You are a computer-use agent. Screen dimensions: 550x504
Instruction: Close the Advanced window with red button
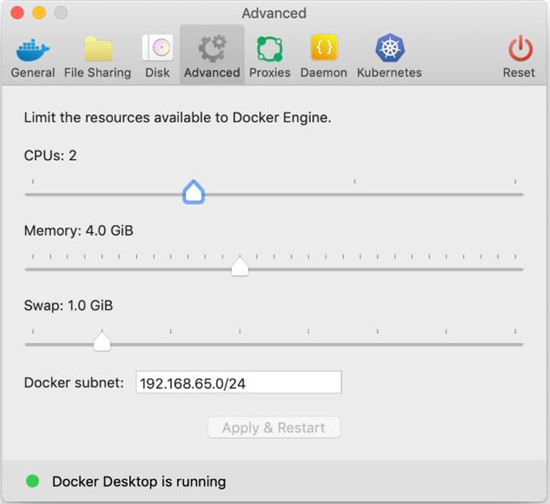coord(17,13)
